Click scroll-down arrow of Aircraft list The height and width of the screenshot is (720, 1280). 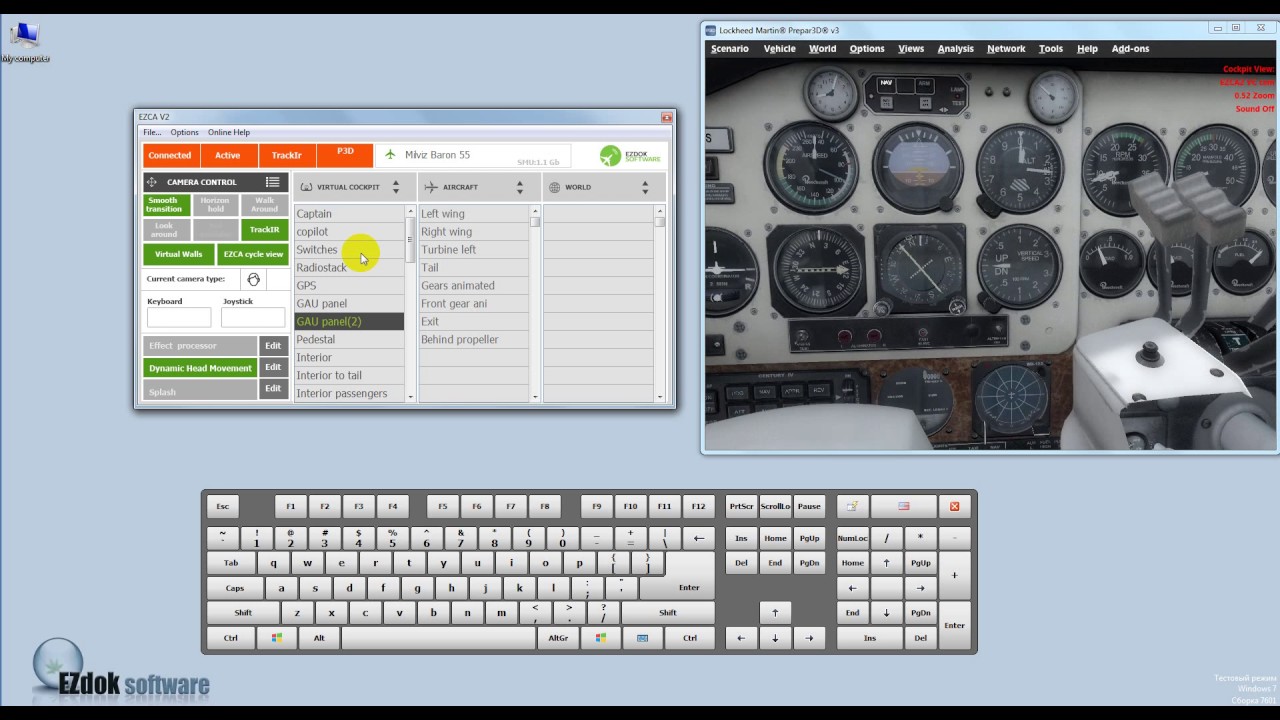(535, 397)
